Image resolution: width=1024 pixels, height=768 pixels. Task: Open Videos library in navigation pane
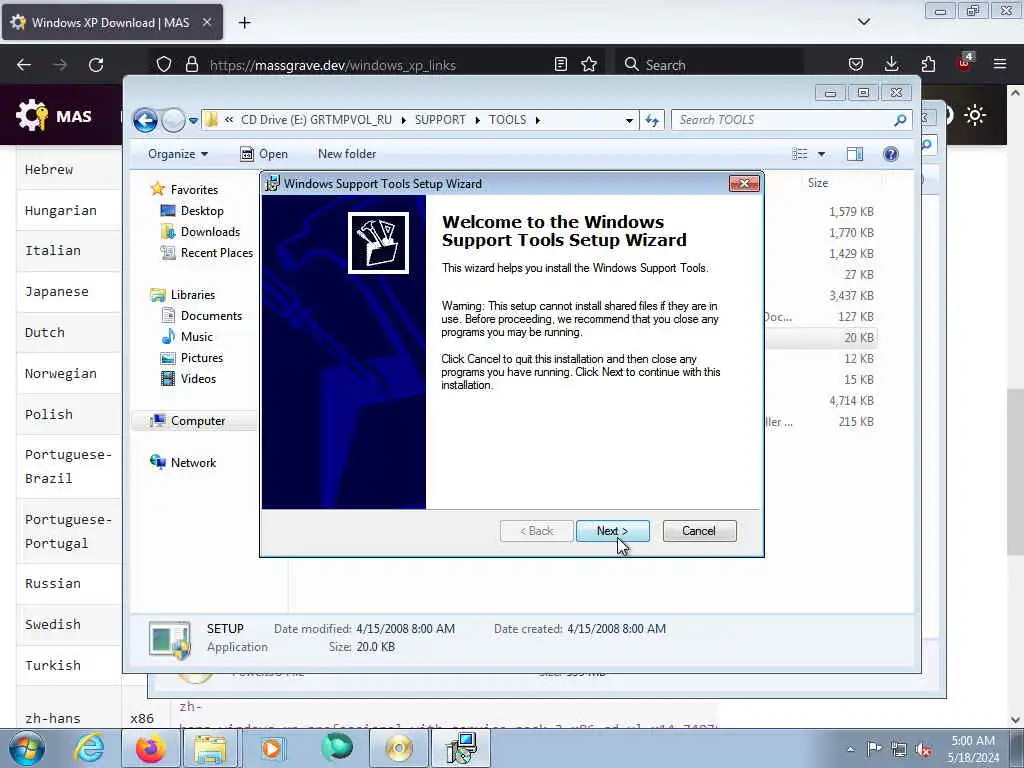[x=198, y=379]
